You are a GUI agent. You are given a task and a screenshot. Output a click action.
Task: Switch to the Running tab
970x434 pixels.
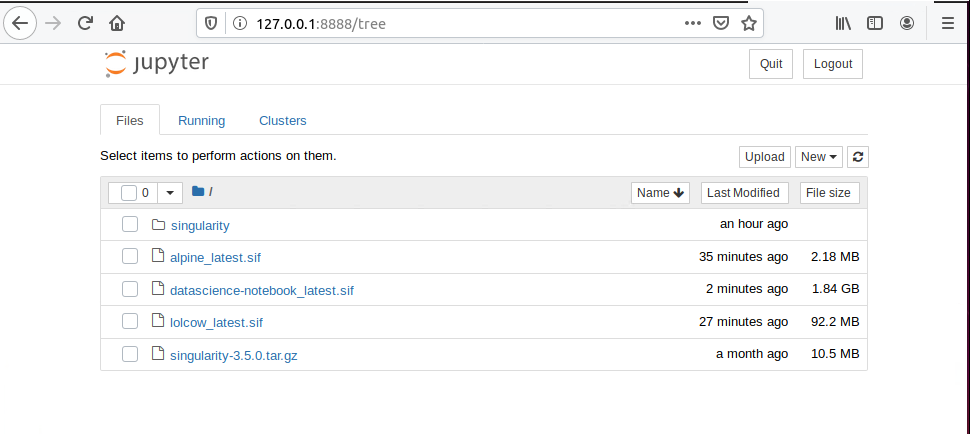(202, 121)
